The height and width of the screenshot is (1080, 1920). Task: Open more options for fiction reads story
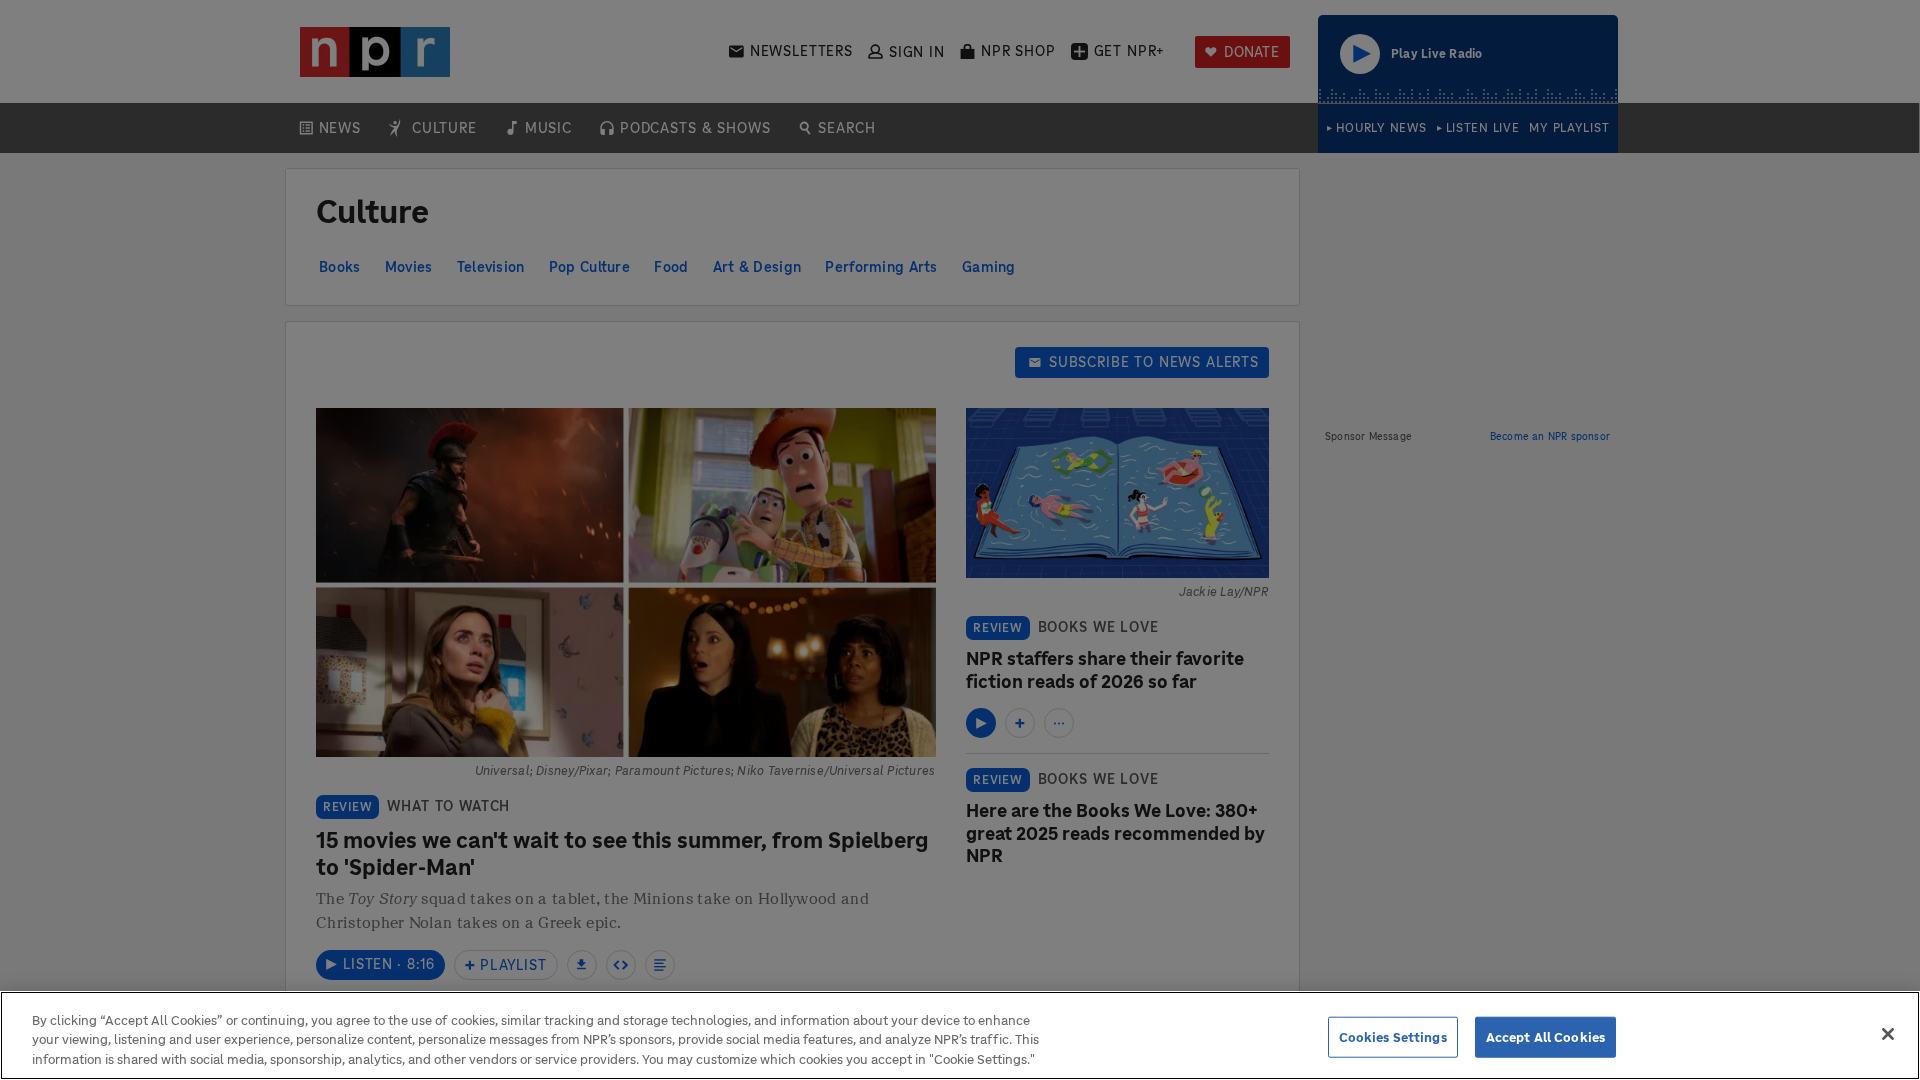[x=1059, y=723]
